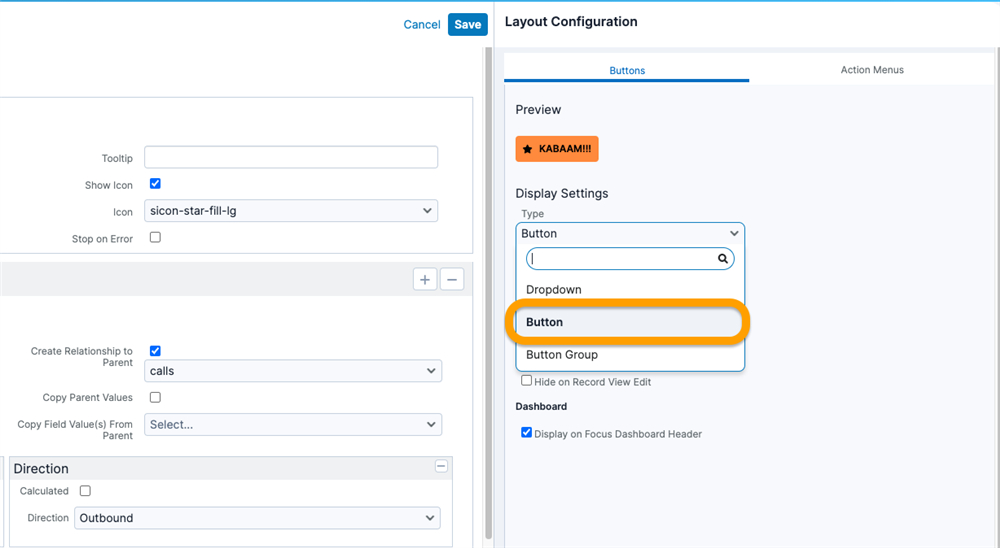Image resolution: width=1000 pixels, height=548 pixels.
Task: Click the search magnifier icon in Type dropdown
Action: click(723, 259)
